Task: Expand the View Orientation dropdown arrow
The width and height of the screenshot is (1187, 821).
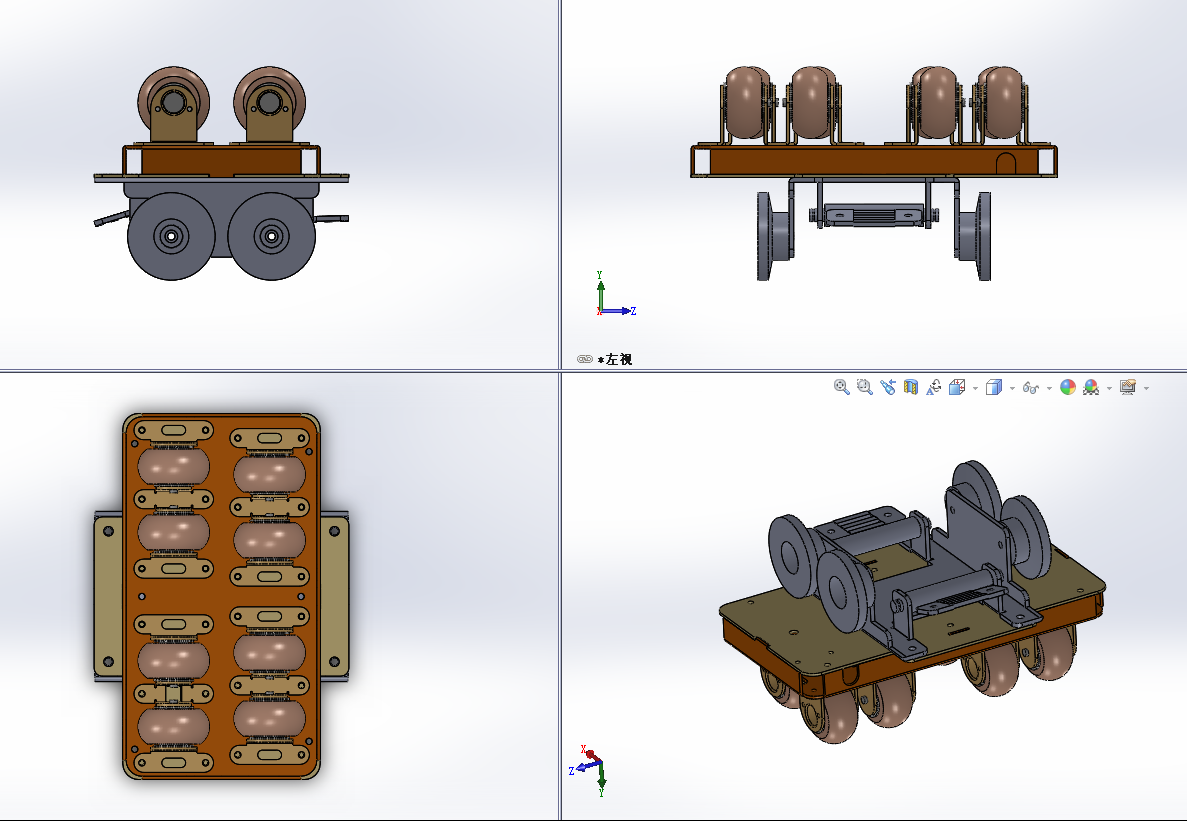Action: (975, 388)
